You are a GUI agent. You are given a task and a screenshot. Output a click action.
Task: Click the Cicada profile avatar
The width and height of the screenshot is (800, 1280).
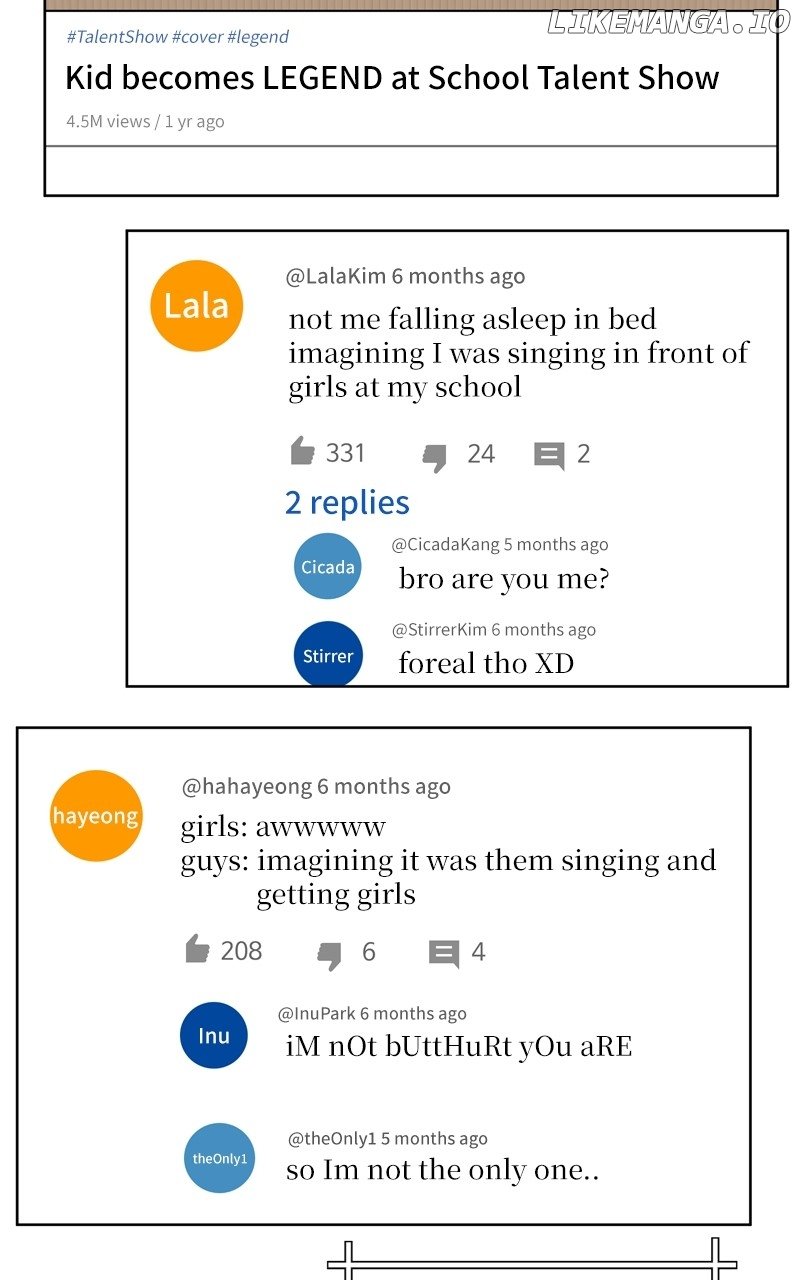pyautogui.click(x=328, y=567)
